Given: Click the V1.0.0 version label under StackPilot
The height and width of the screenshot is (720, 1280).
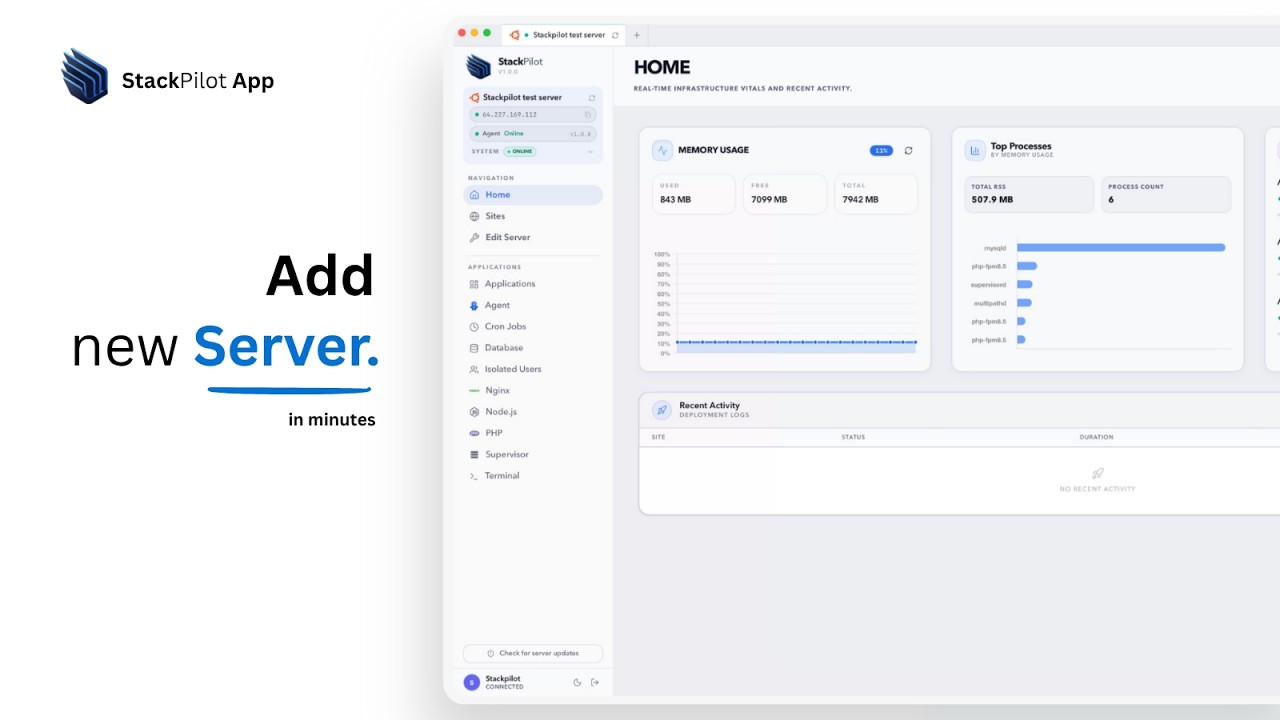Looking at the screenshot, I should 508,72.
